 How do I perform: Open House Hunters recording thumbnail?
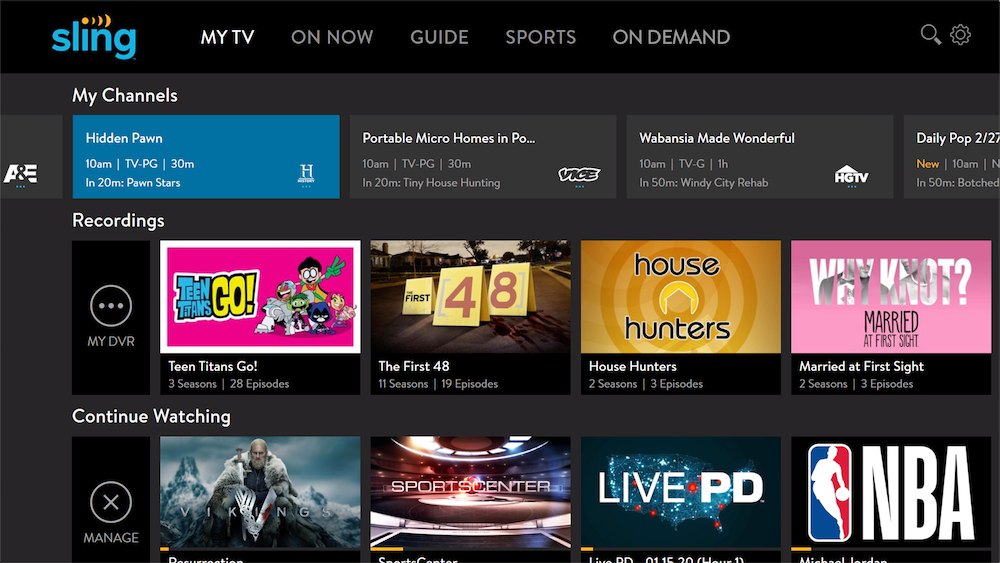(x=680, y=296)
